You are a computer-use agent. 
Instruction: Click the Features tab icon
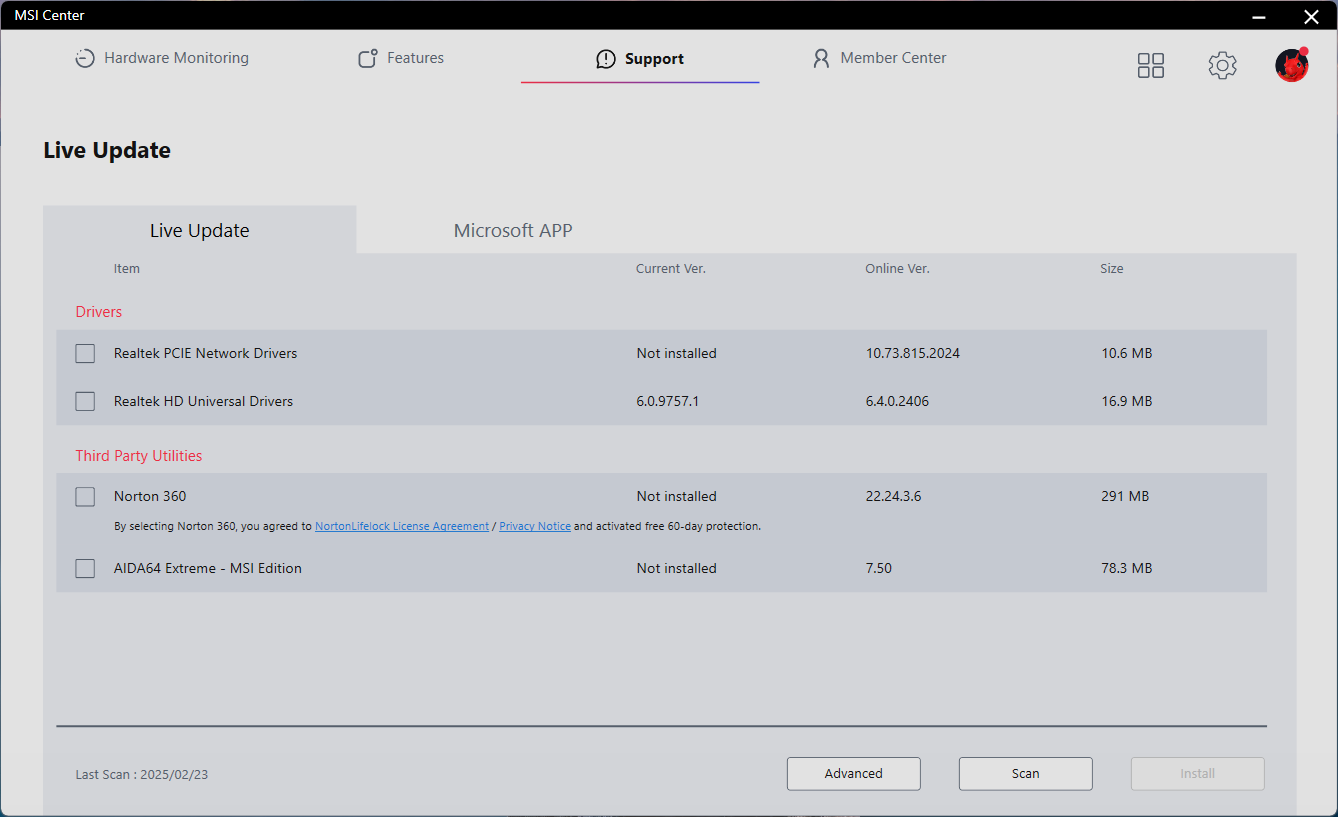(x=368, y=58)
